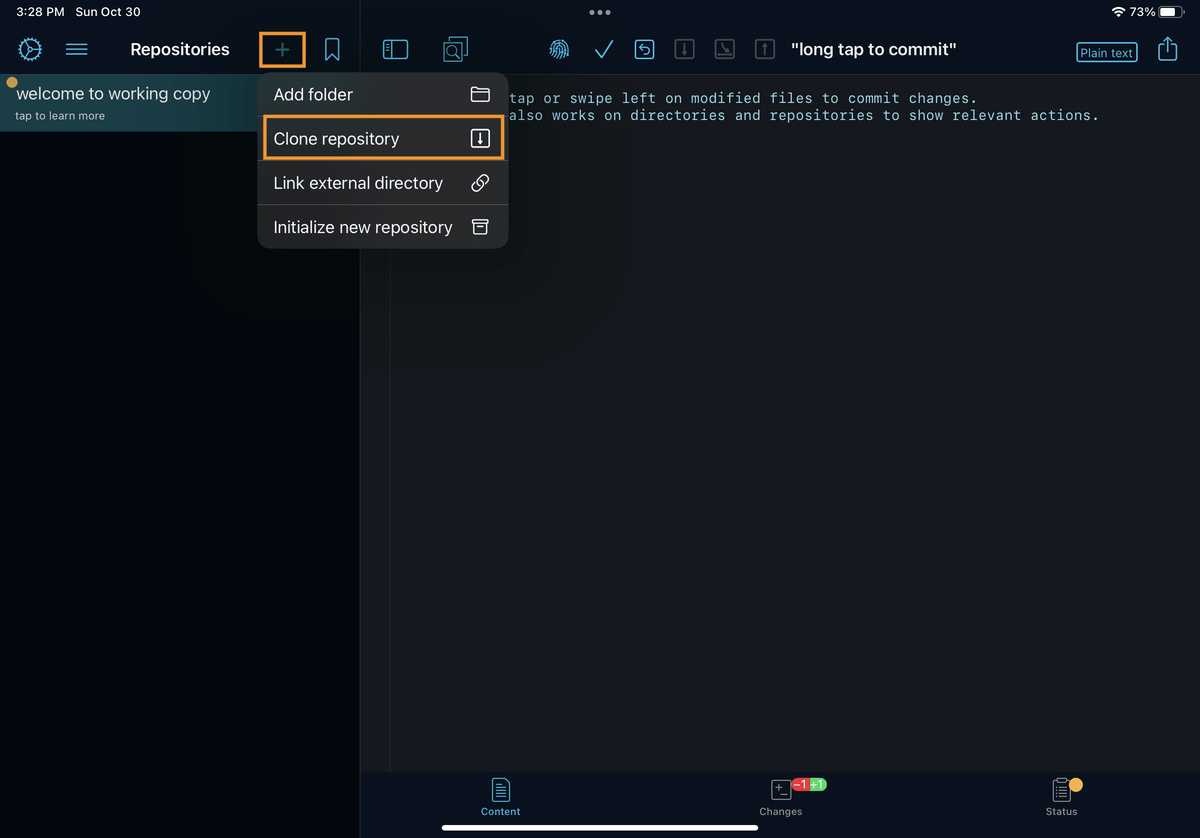Viewport: 1200px width, 838px height.
Task: Authenticate with the fingerprint icon
Action: pyautogui.click(x=558, y=48)
